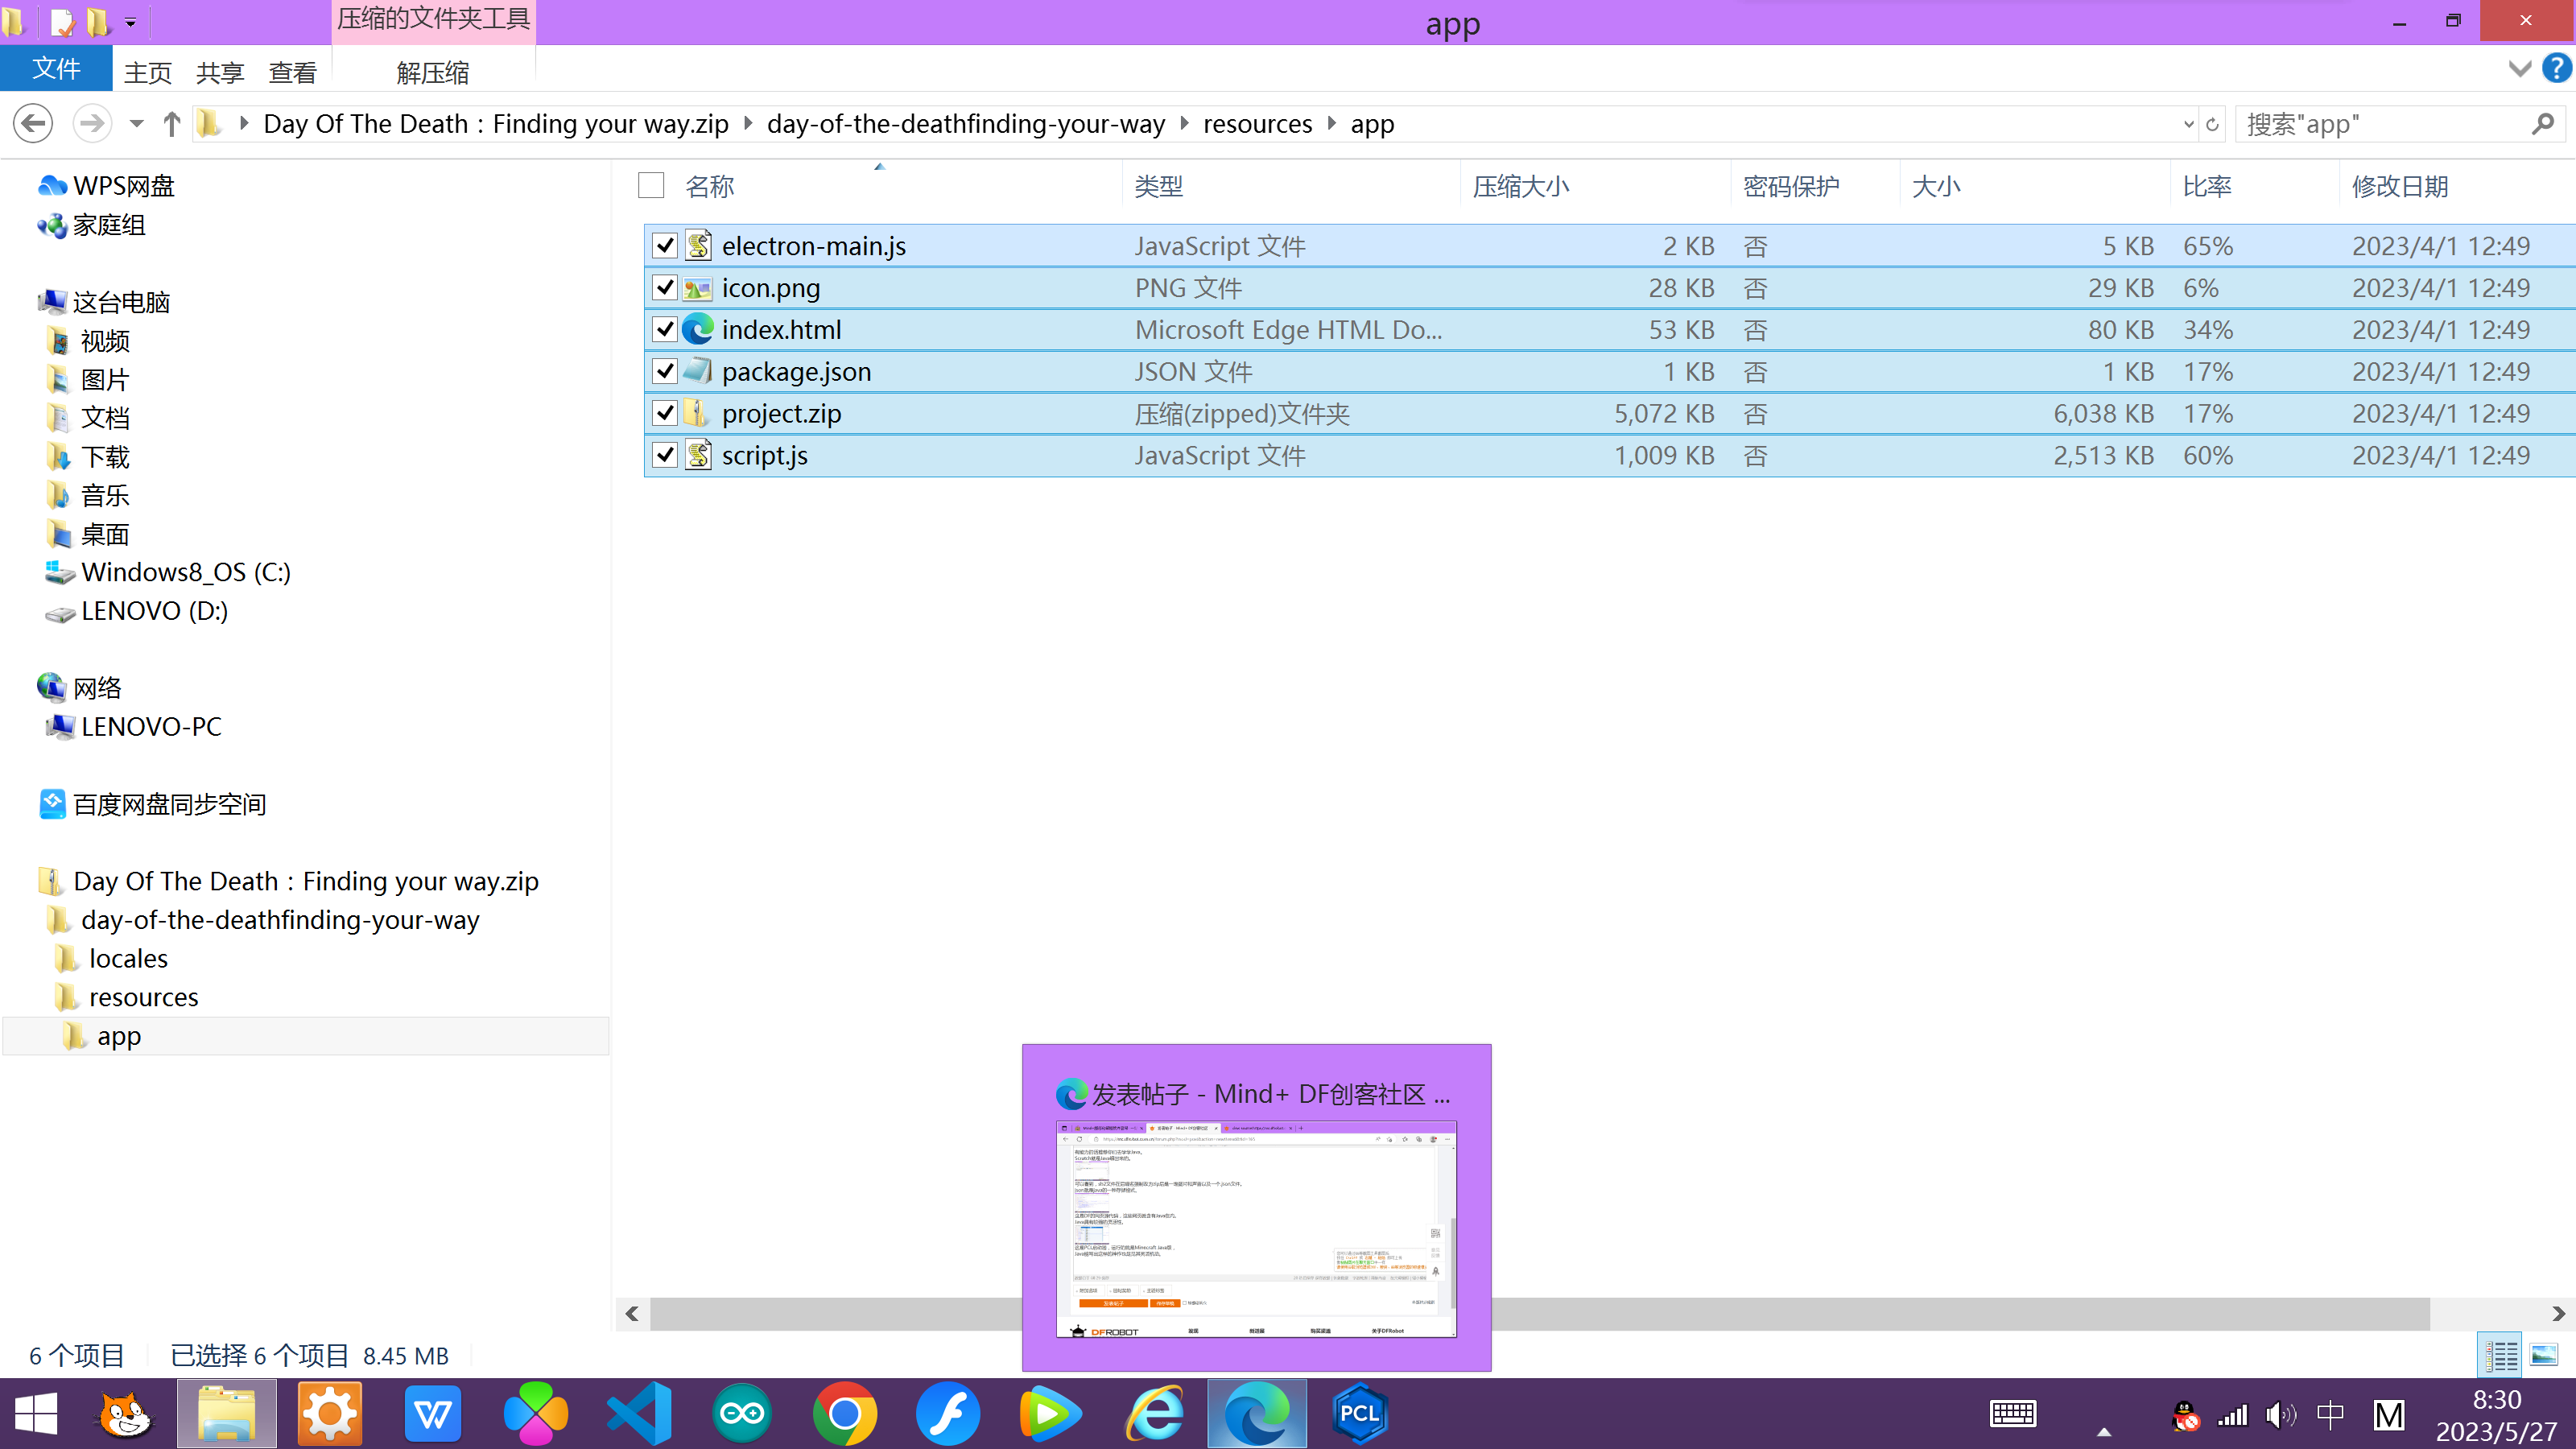
Task: Click the PNG file icon for icon.png
Action: pos(699,287)
